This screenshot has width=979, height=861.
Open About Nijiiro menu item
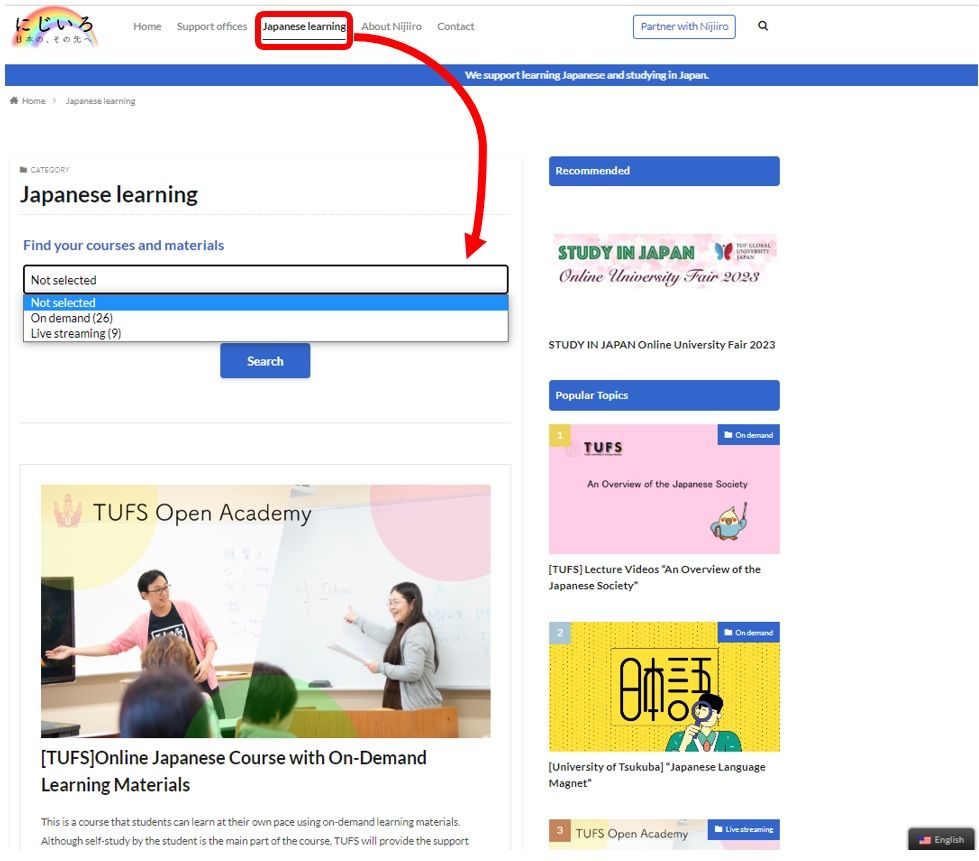click(x=391, y=26)
